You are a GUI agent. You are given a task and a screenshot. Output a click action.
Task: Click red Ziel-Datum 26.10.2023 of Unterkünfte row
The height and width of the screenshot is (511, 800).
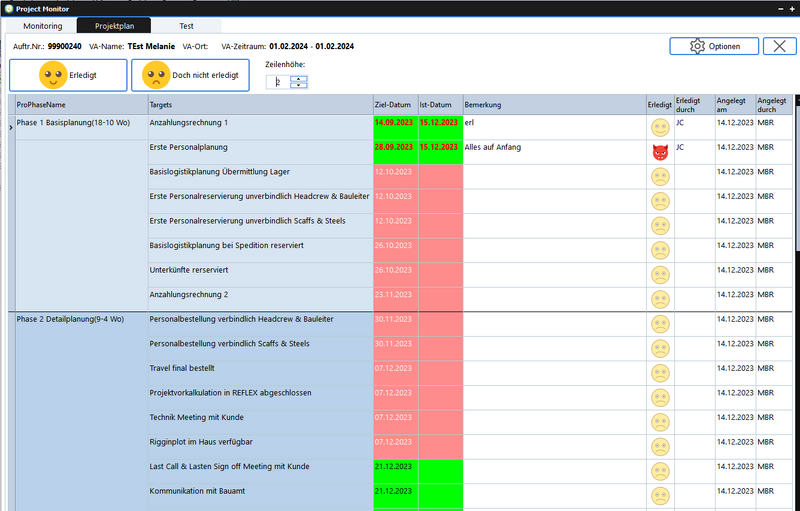click(x=396, y=274)
